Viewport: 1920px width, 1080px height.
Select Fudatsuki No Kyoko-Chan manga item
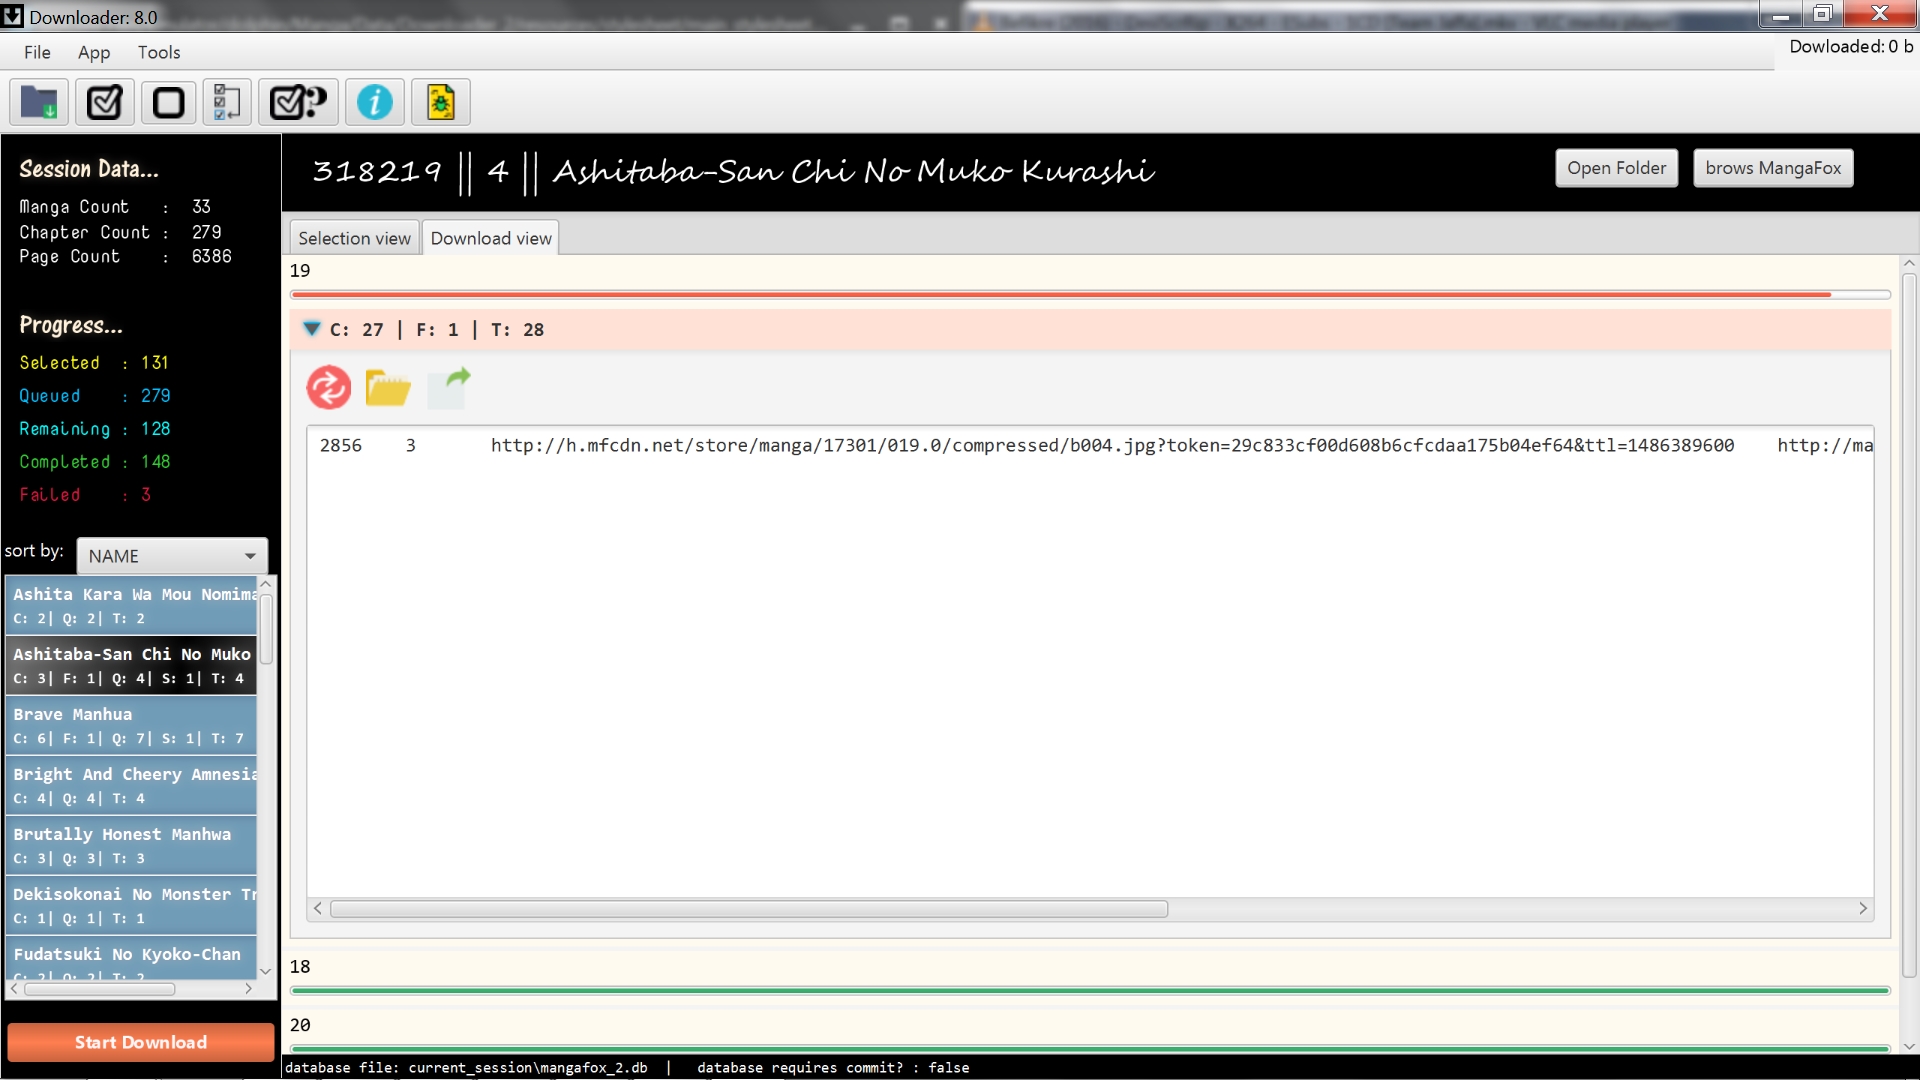131,957
